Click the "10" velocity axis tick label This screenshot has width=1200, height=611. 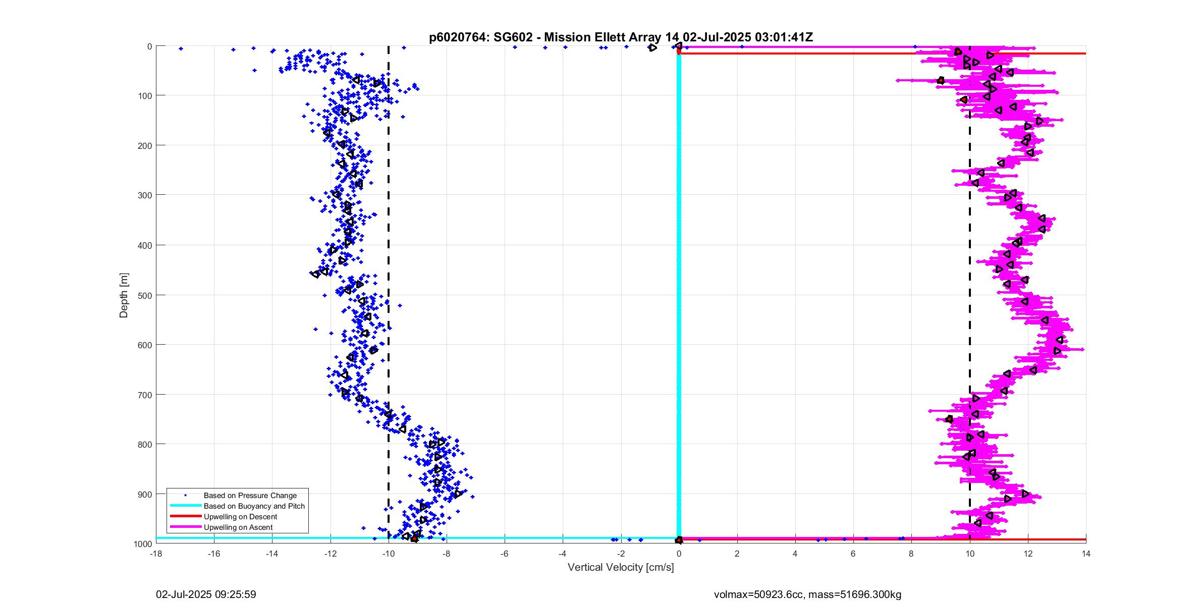pos(969,553)
